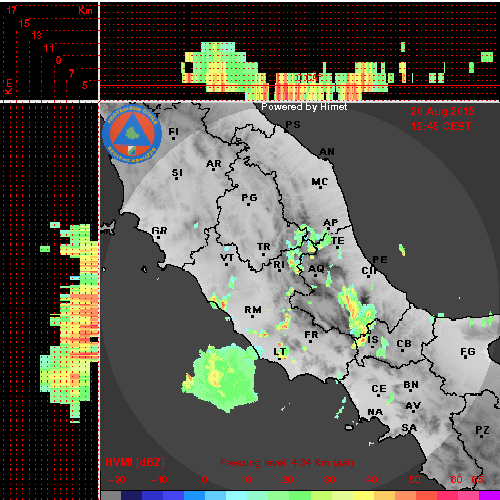Click the HVMI [dBZ] legend label
Viewport: 500px width, 500px height.
pyautogui.click(x=135, y=463)
